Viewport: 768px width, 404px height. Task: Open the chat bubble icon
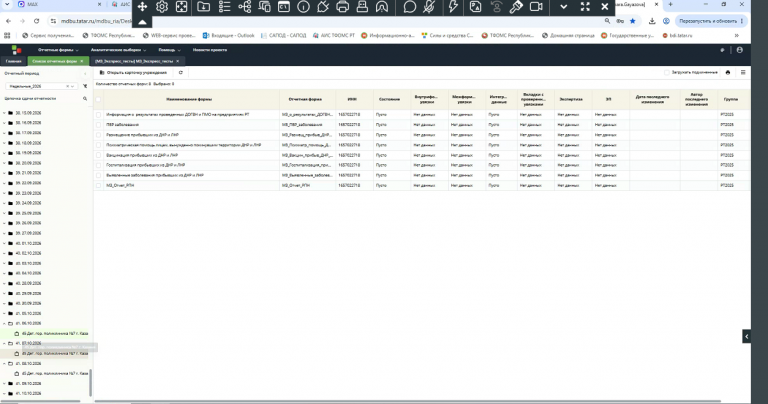pyautogui.click(x=409, y=7)
